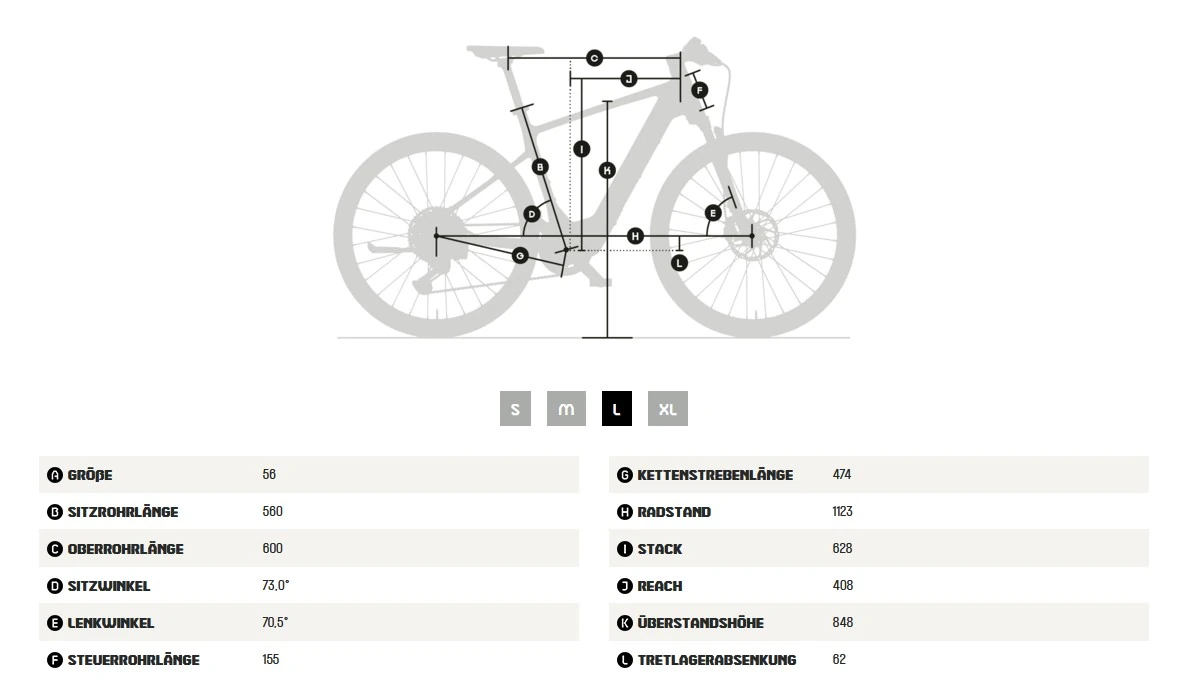
Task: Switch to frame size XL
Action: pyautogui.click(x=668, y=408)
